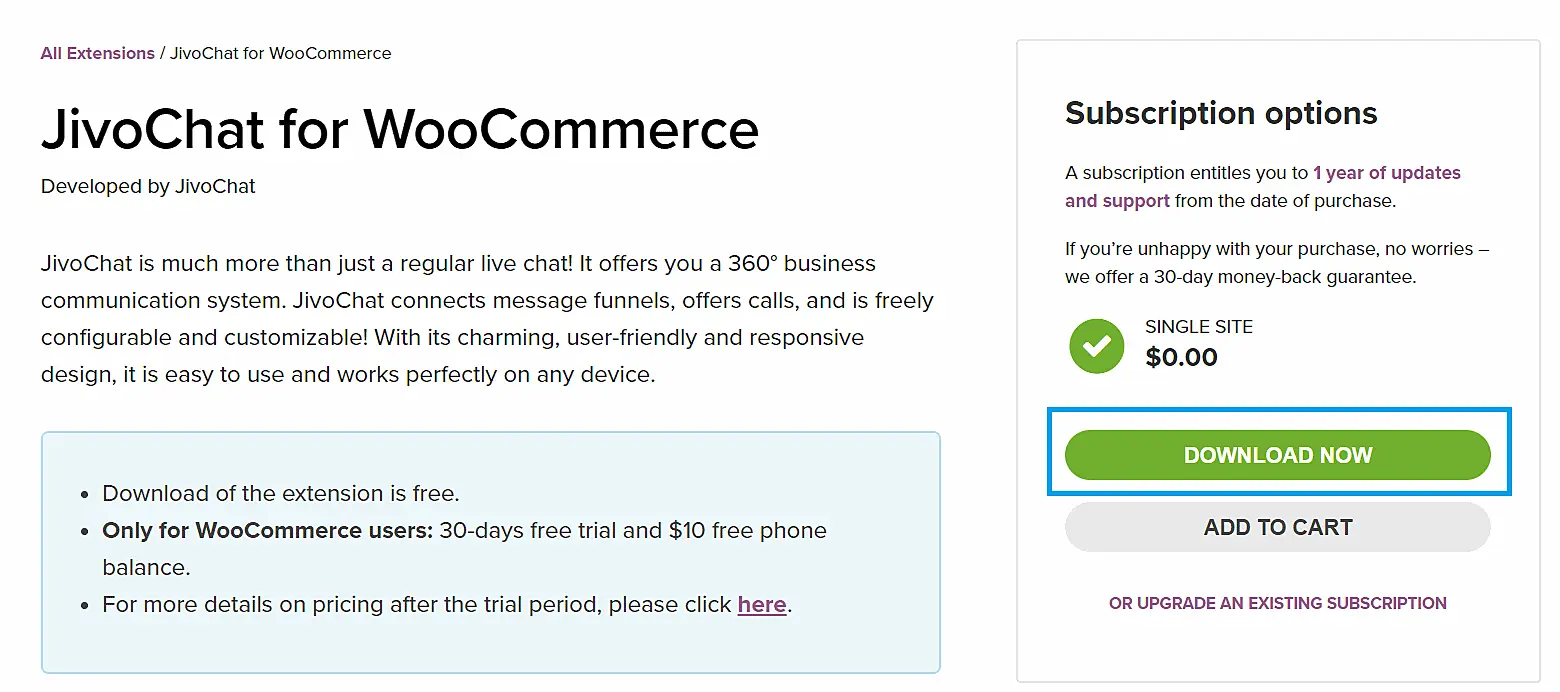The height and width of the screenshot is (692, 1560).
Task: Open the All Extensions breadcrumb link
Action: tap(97, 53)
